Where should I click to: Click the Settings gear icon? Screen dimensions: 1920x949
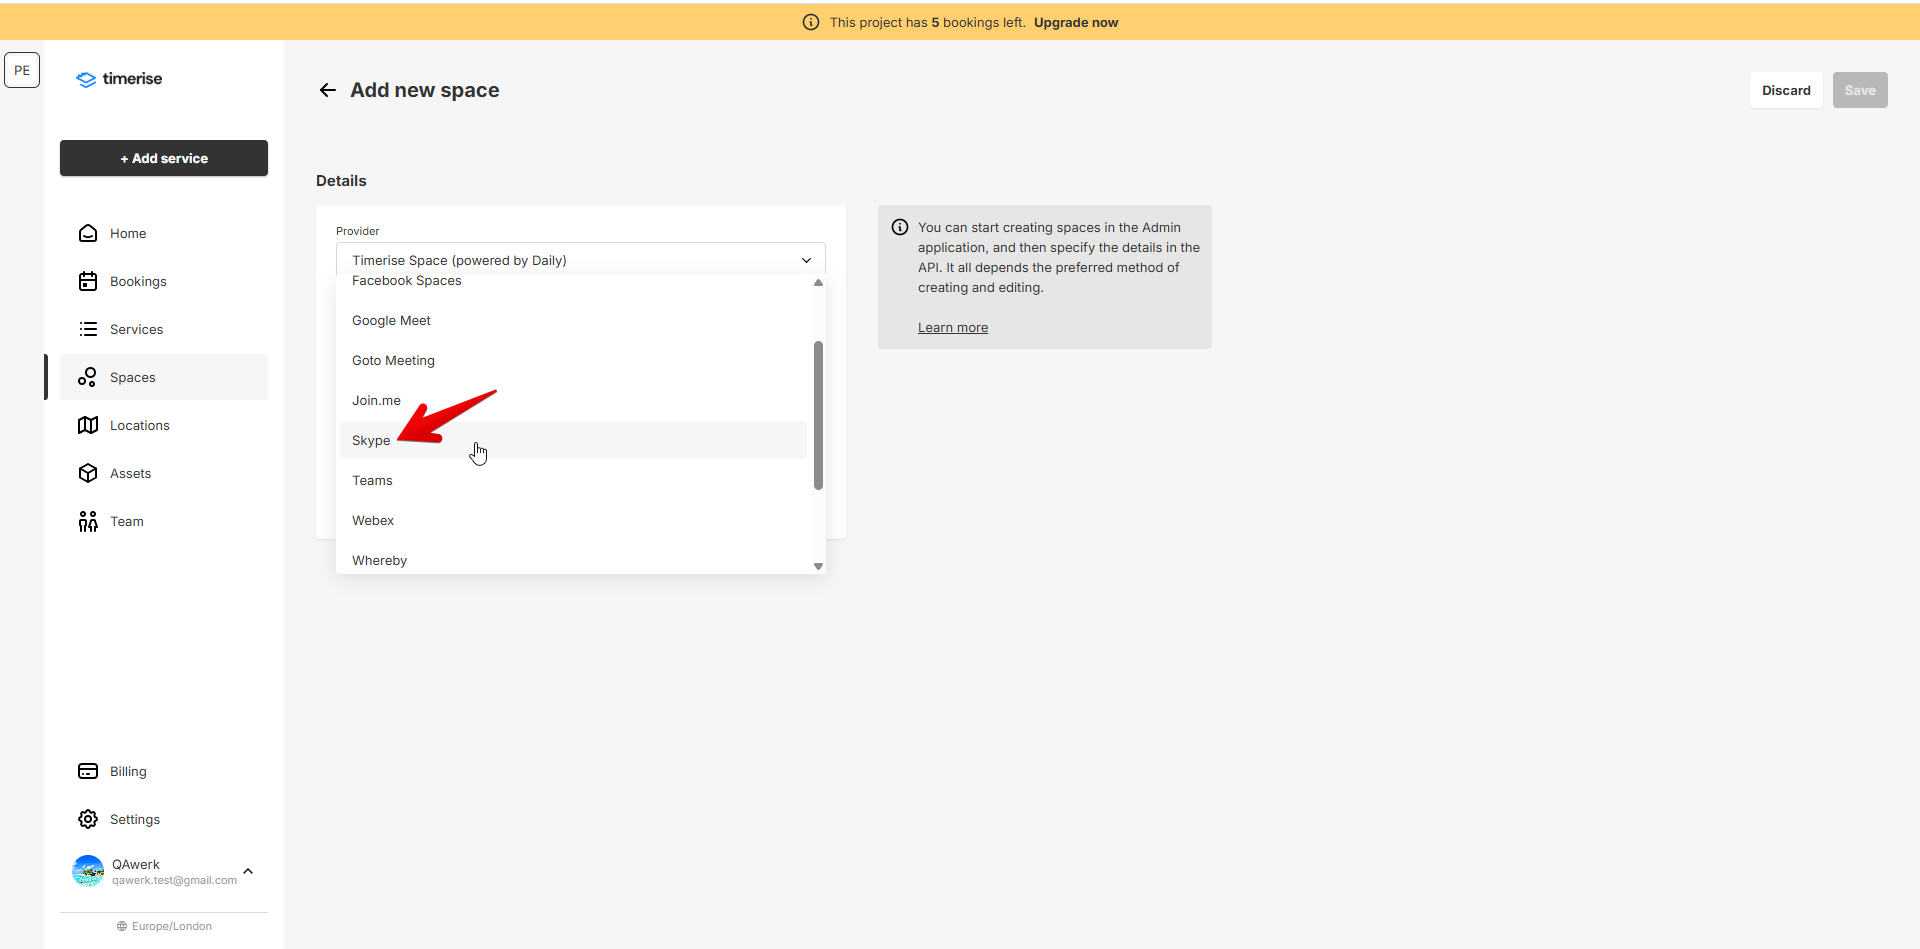point(88,819)
